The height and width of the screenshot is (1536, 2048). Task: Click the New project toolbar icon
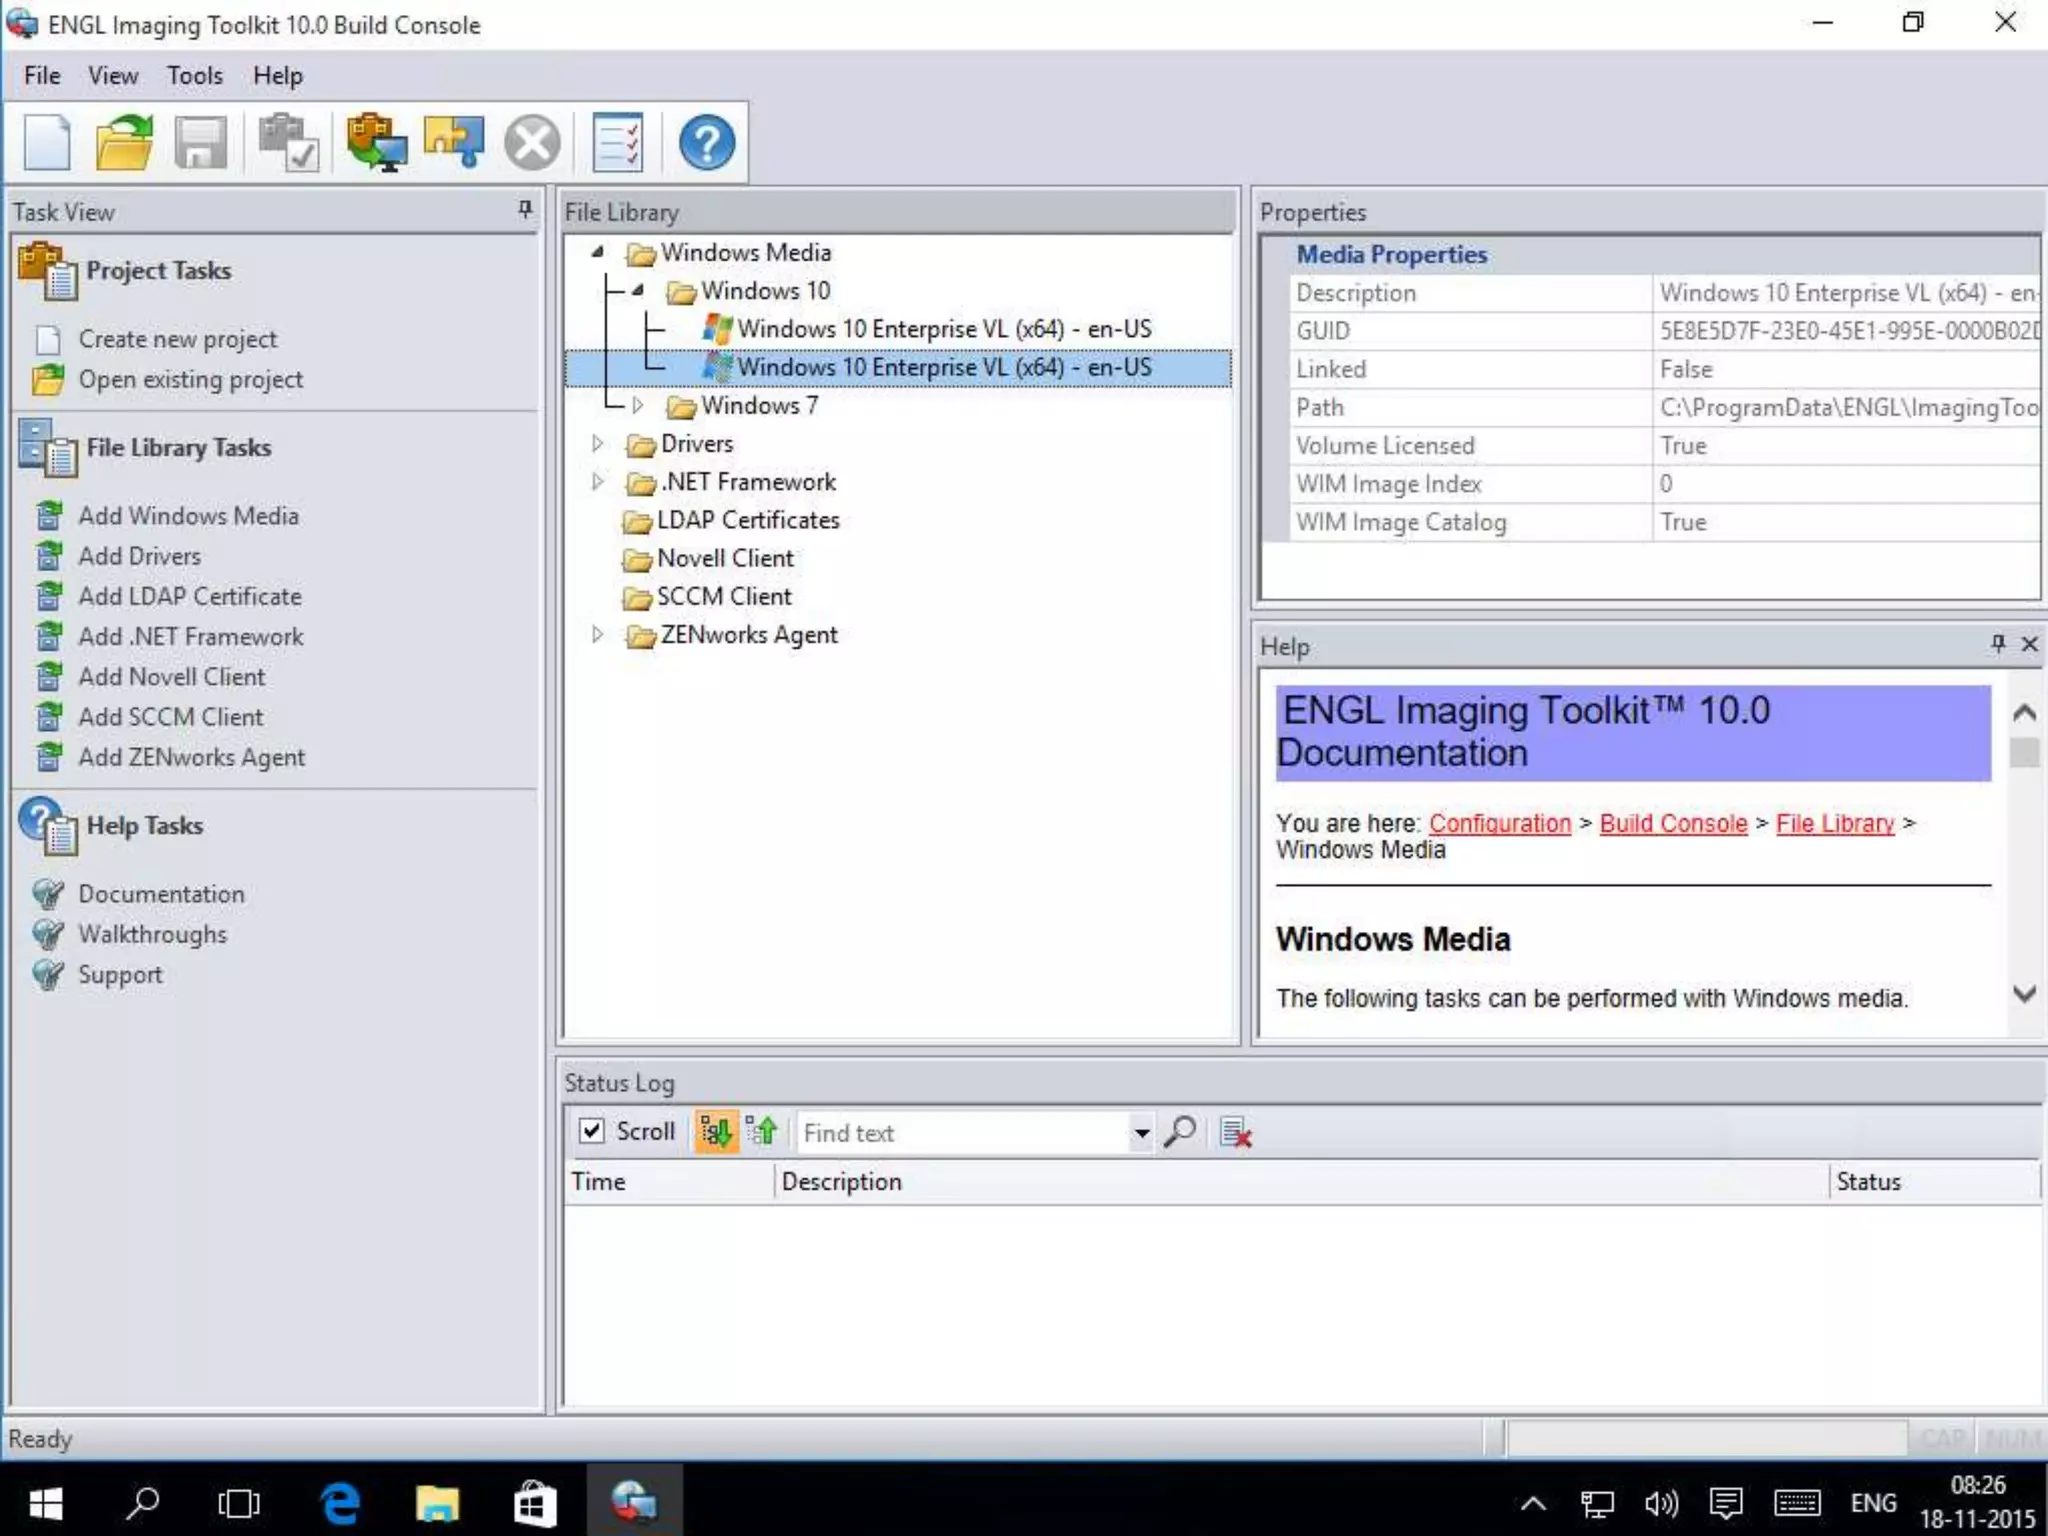pyautogui.click(x=47, y=143)
